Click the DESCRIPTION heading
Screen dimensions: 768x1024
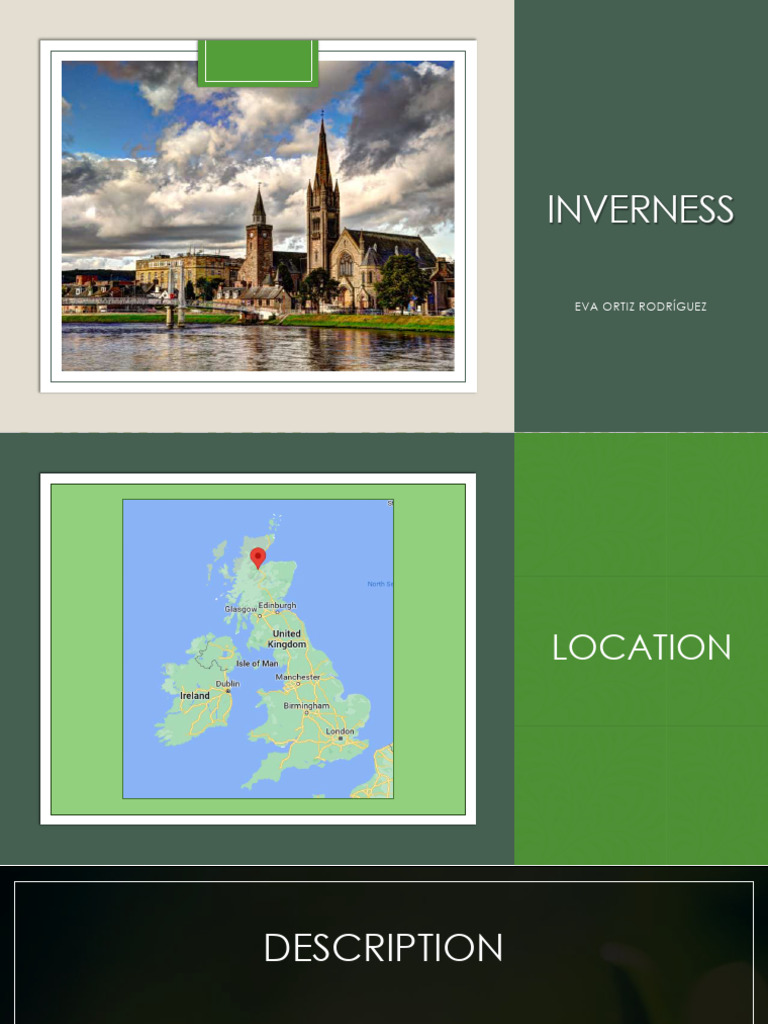383,947
